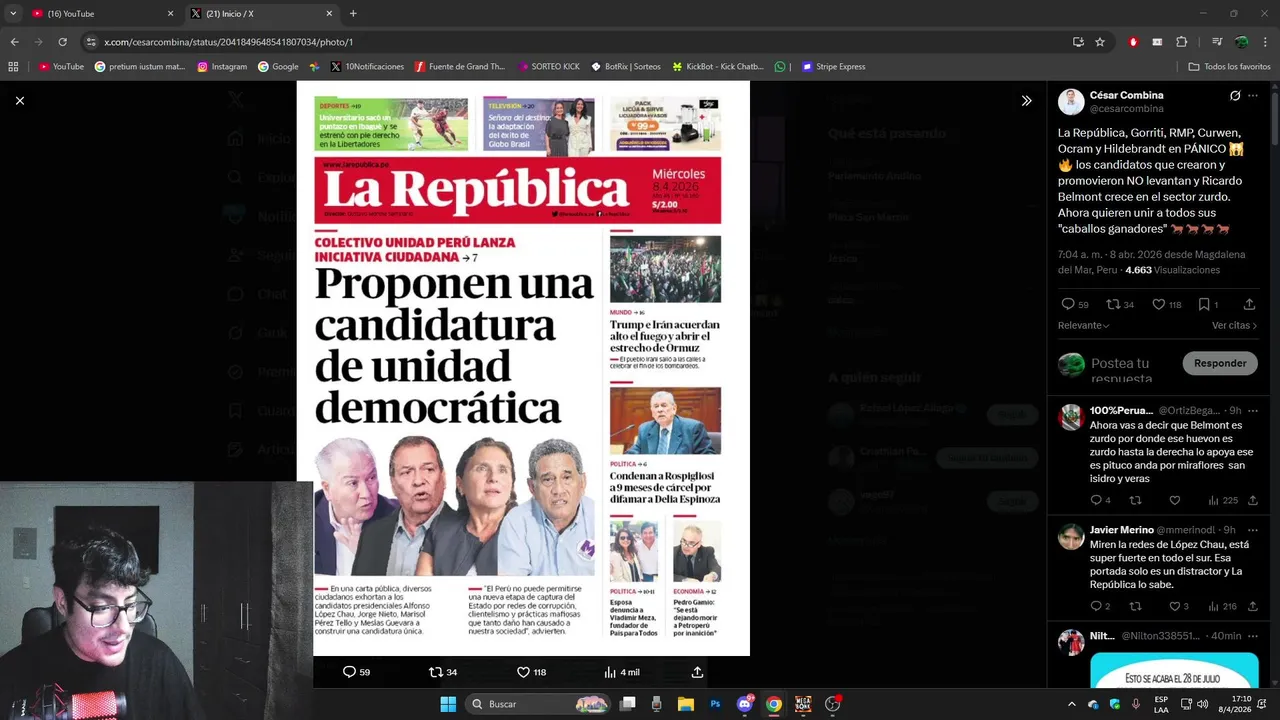
Task: Open more options on Javier Merino's reply
Action: 1253,530
